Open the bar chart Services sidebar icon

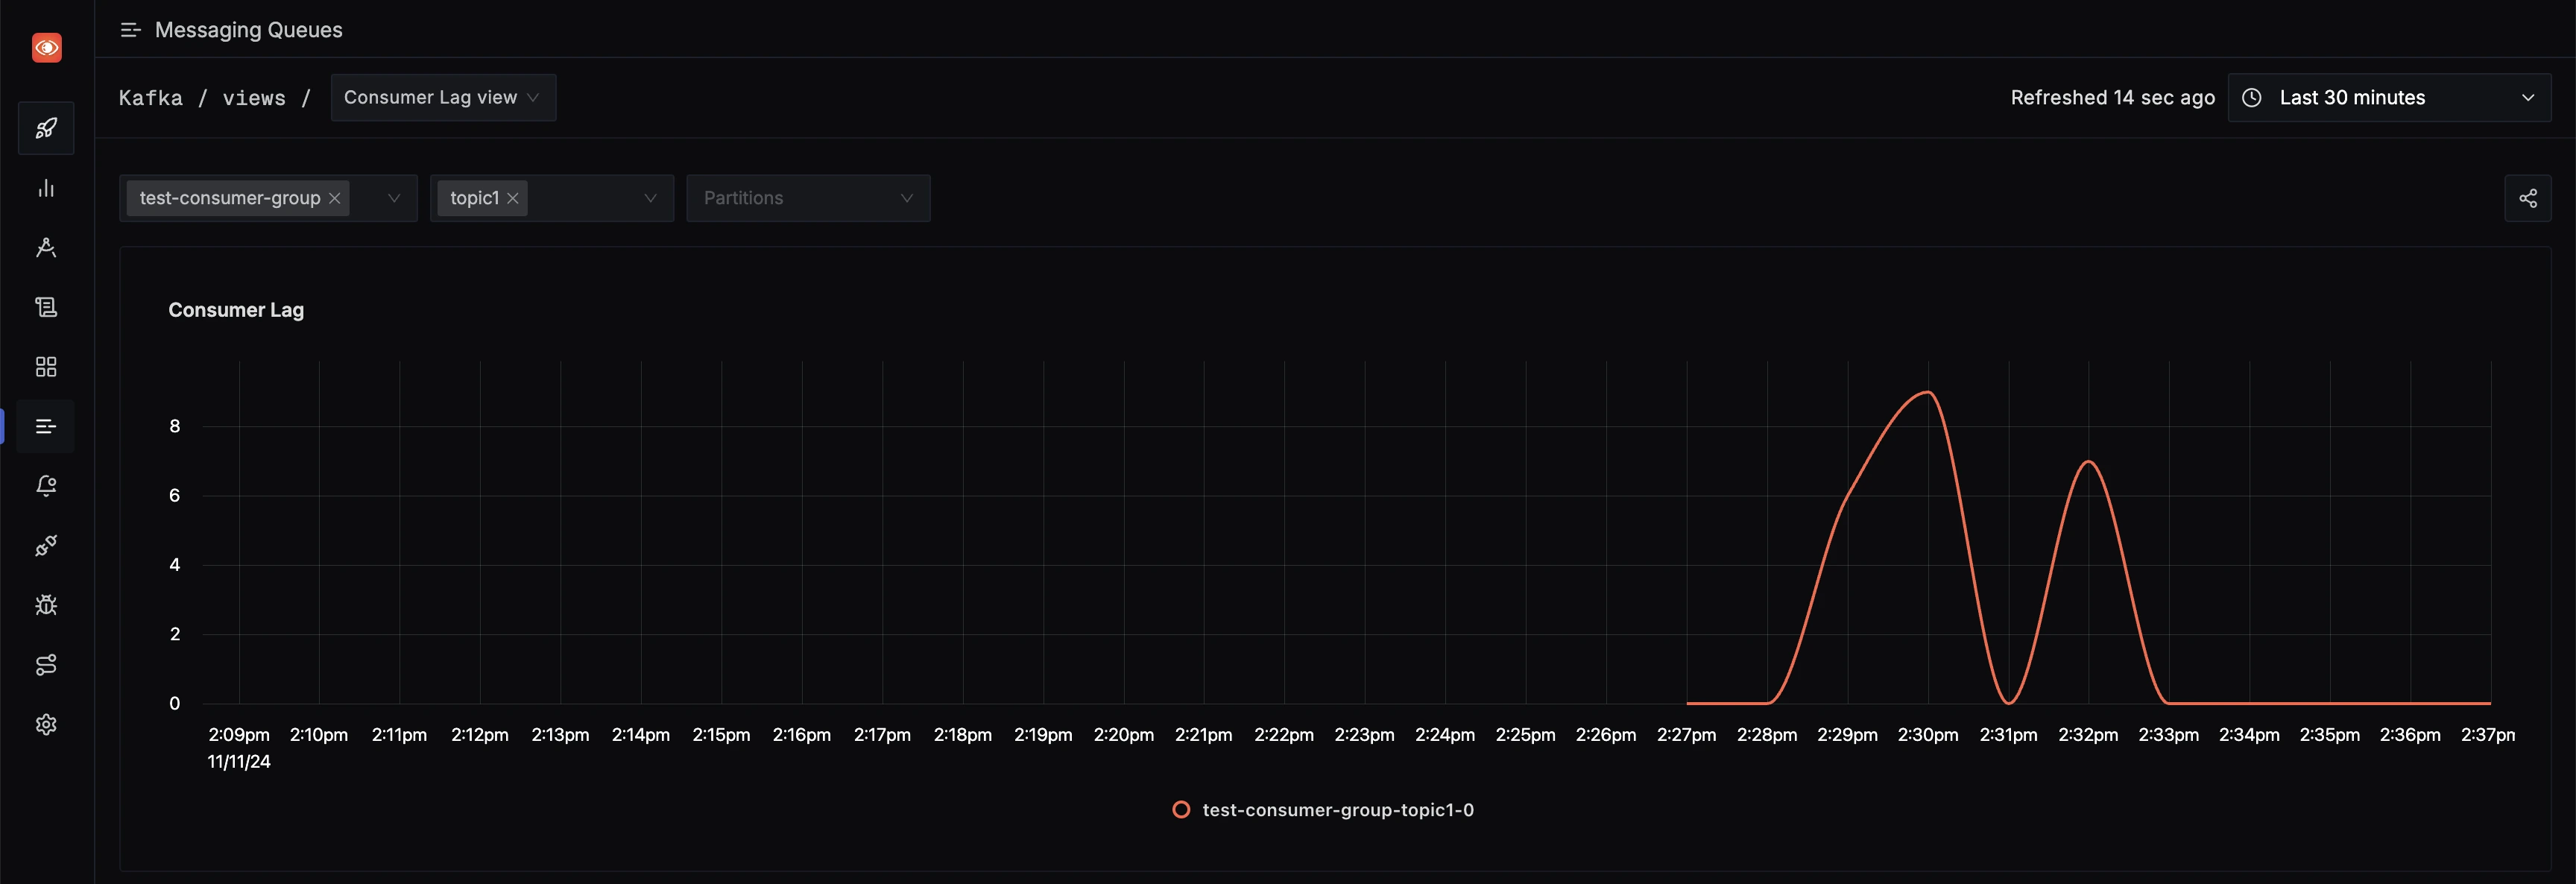[x=46, y=188]
